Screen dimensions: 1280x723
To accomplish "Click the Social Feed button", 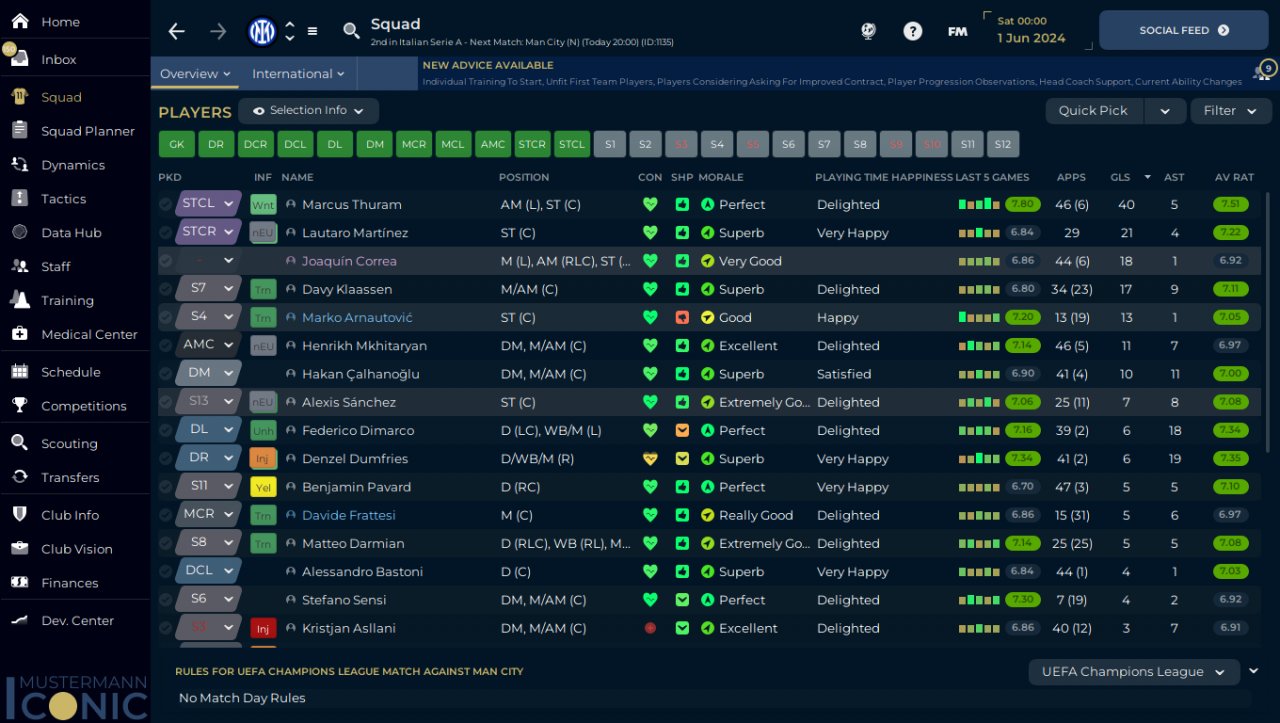I will (x=1183, y=31).
